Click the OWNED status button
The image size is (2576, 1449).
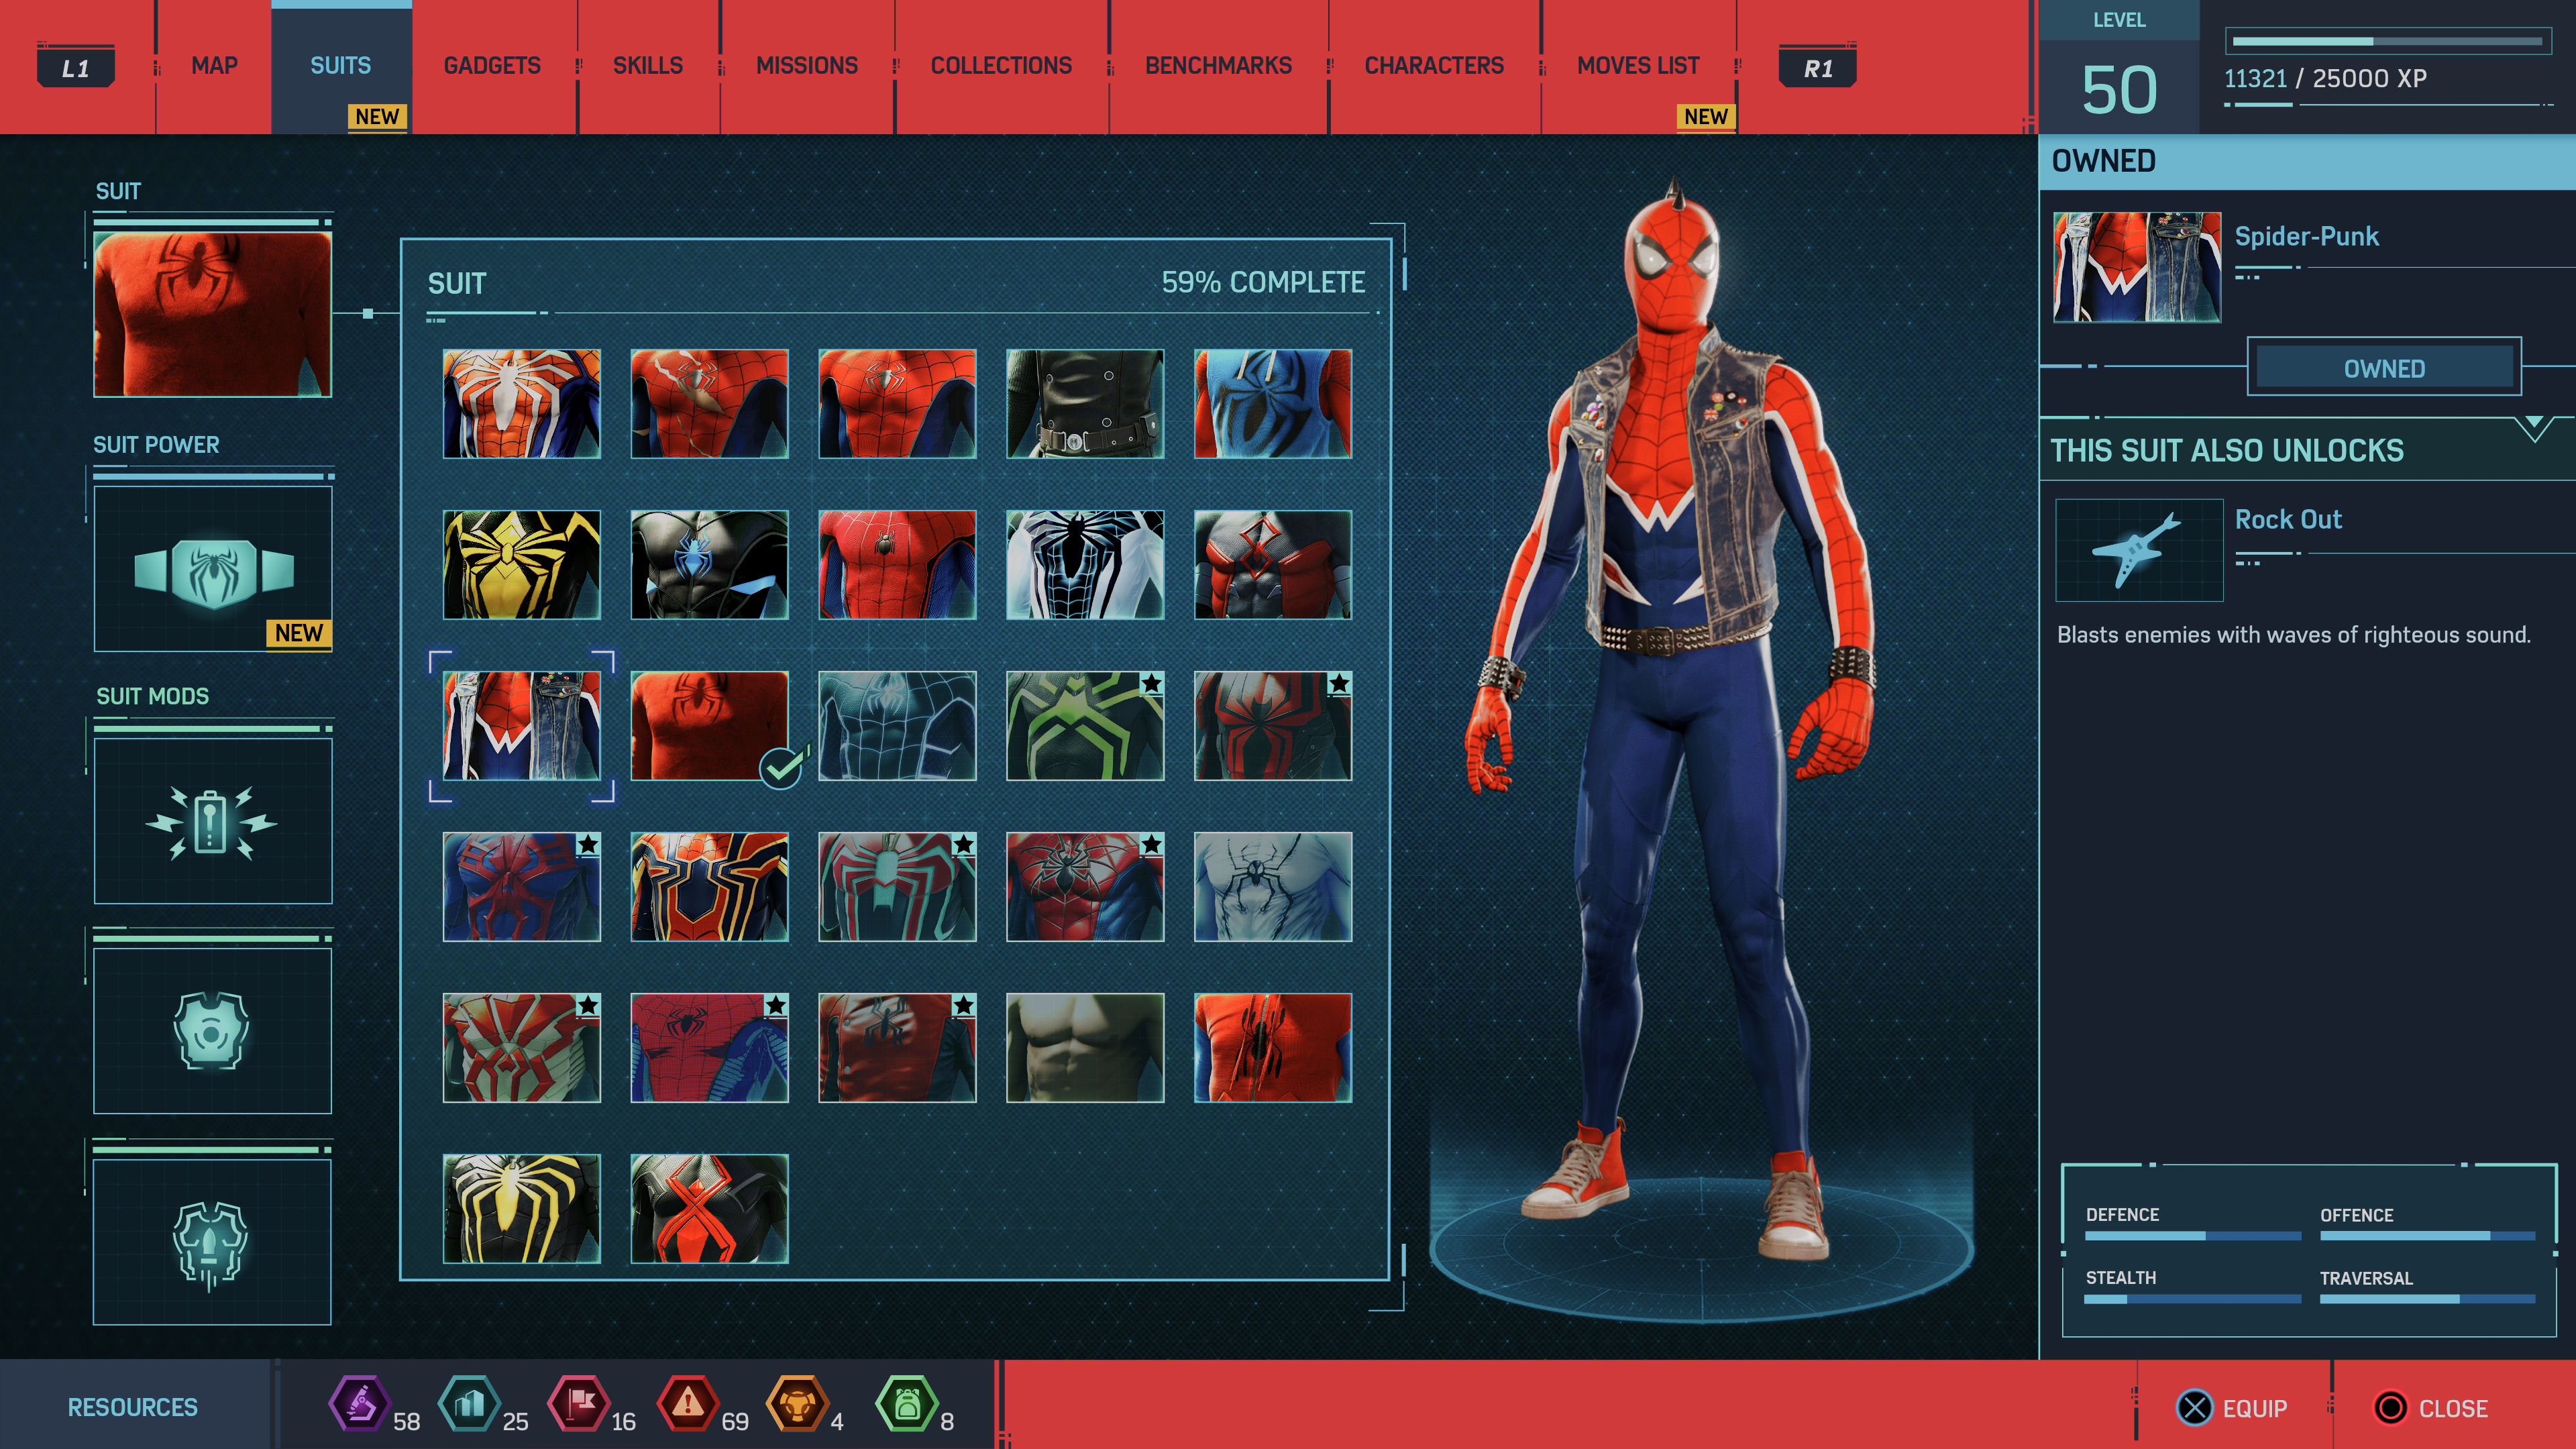pyautogui.click(x=2384, y=368)
